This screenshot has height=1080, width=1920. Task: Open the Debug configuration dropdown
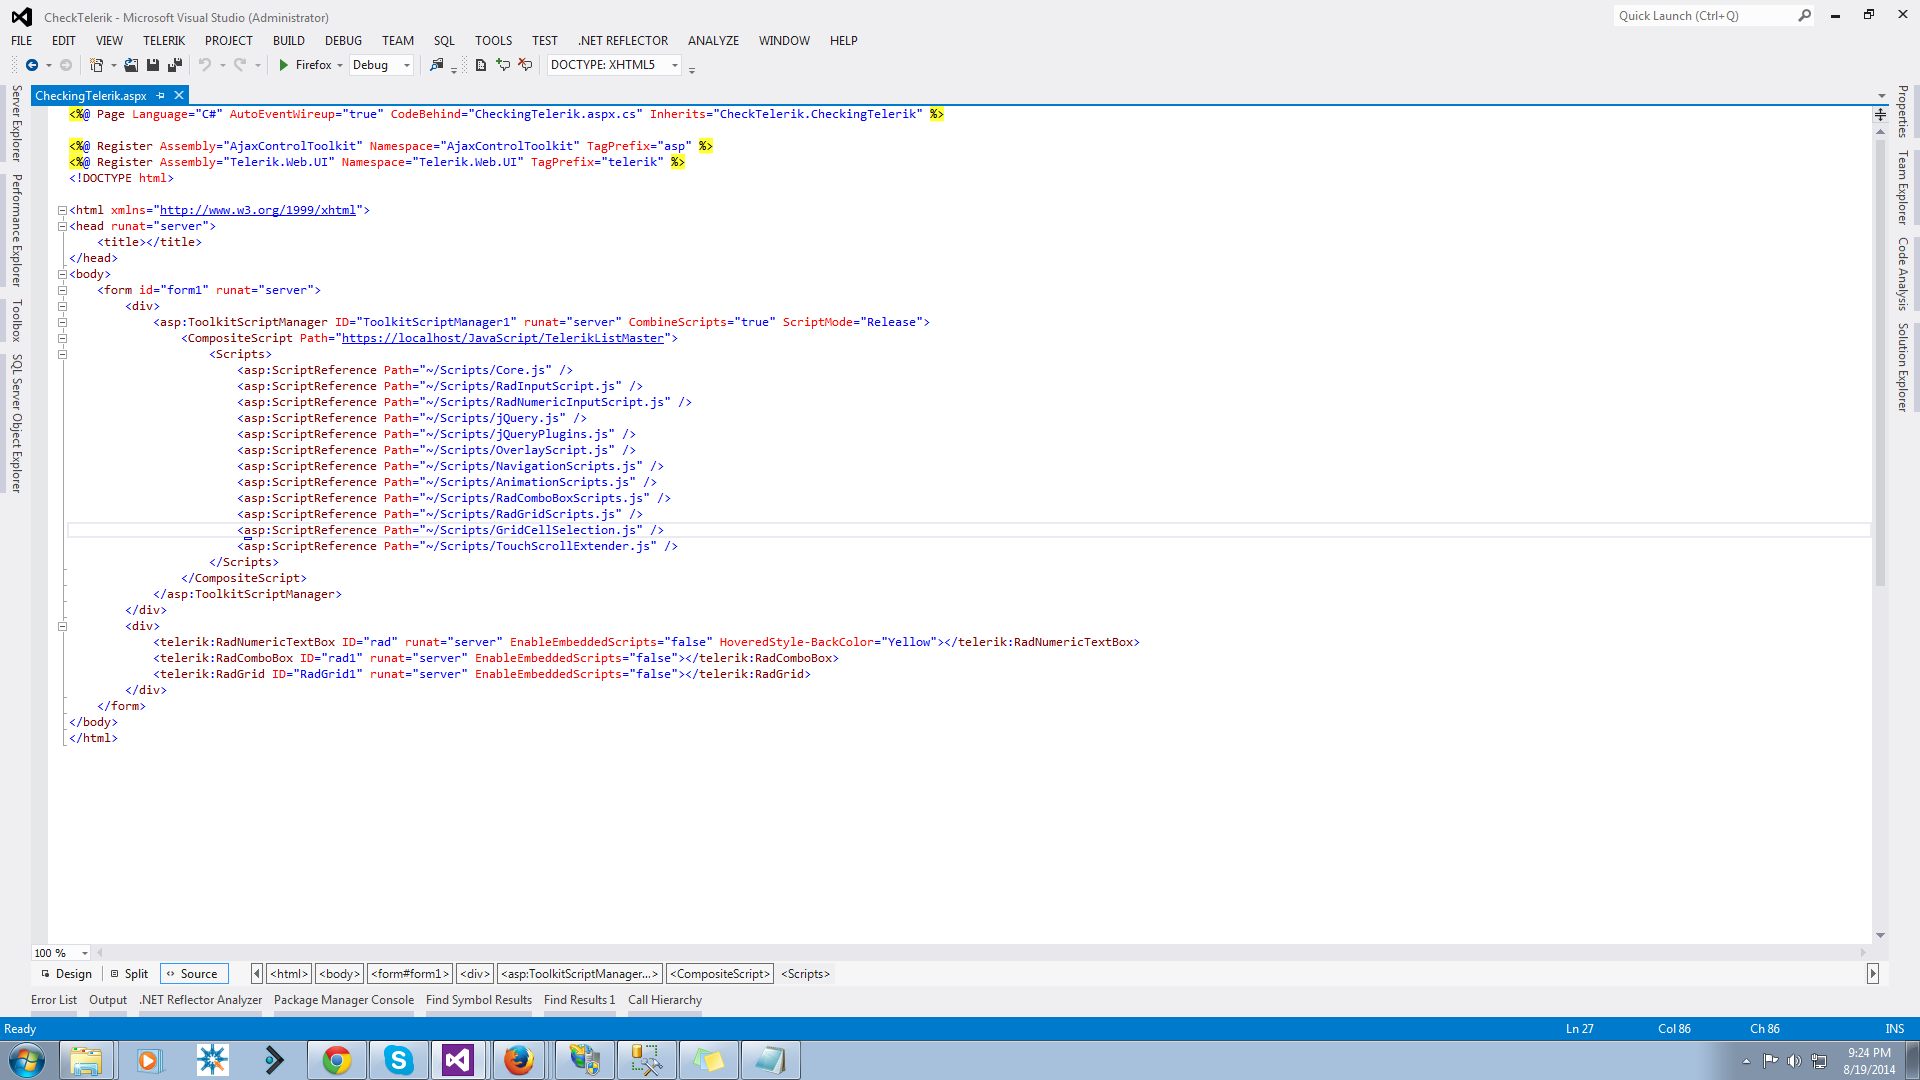pos(406,65)
